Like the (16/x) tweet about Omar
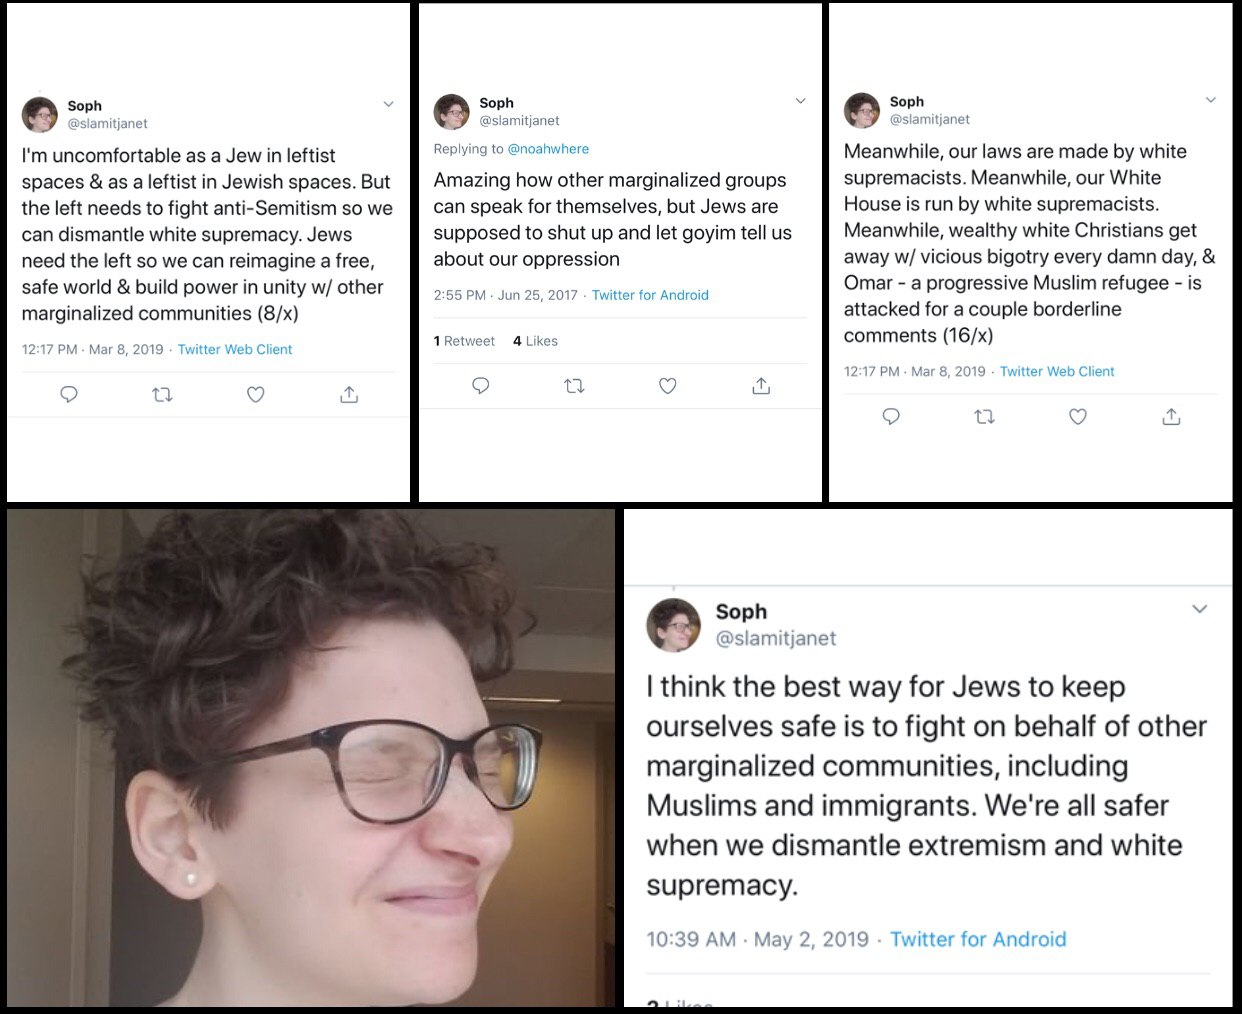This screenshot has height=1014, width=1242. click(x=1078, y=416)
